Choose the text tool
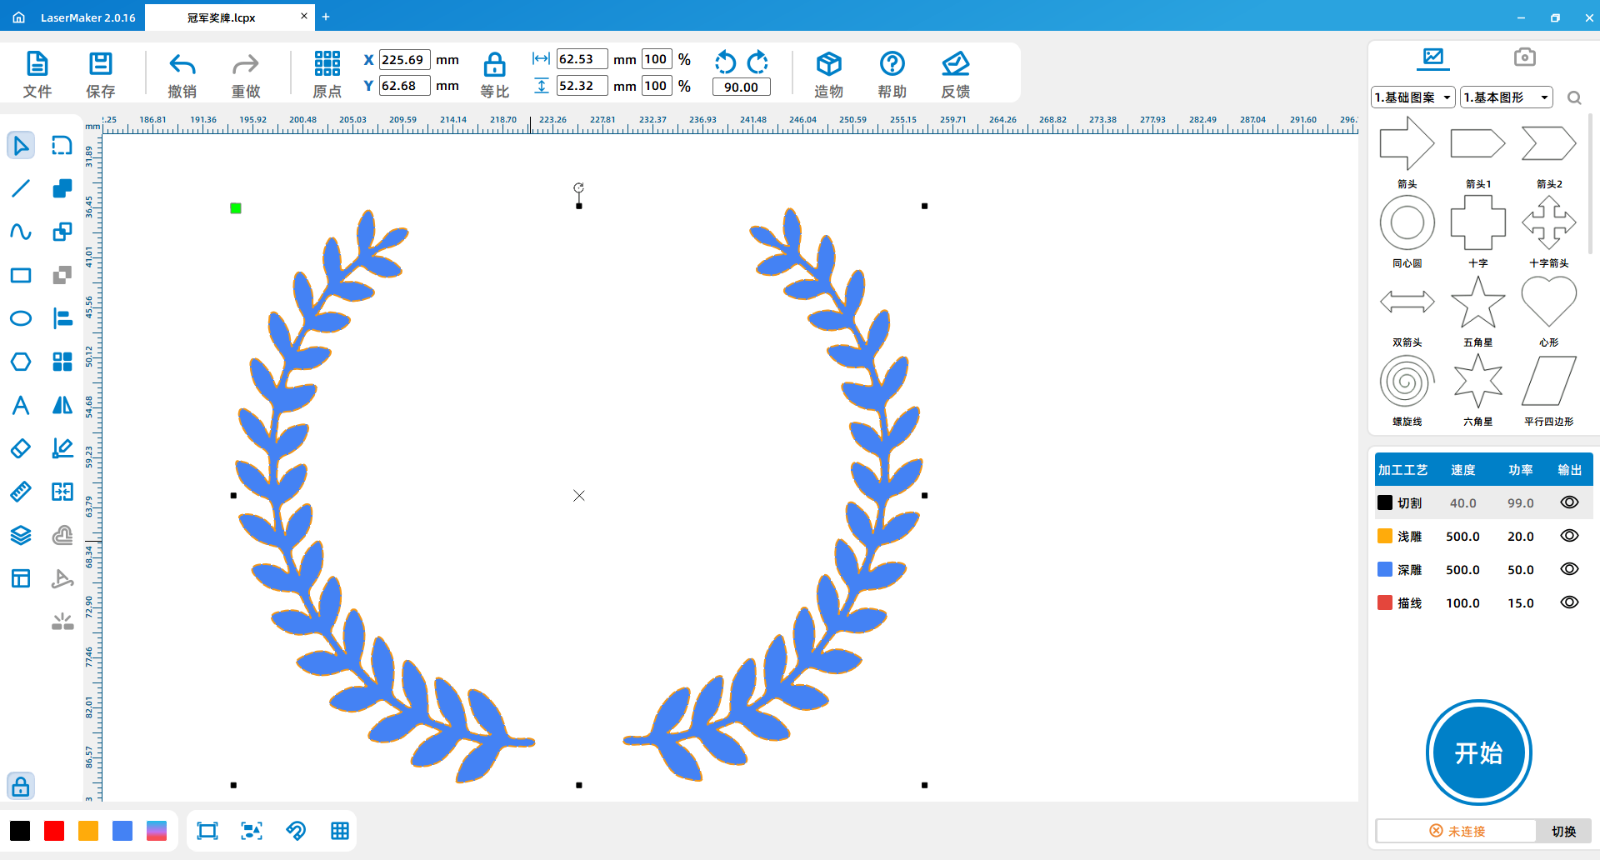Image resolution: width=1600 pixels, height=860 pixels. point(20,405)
